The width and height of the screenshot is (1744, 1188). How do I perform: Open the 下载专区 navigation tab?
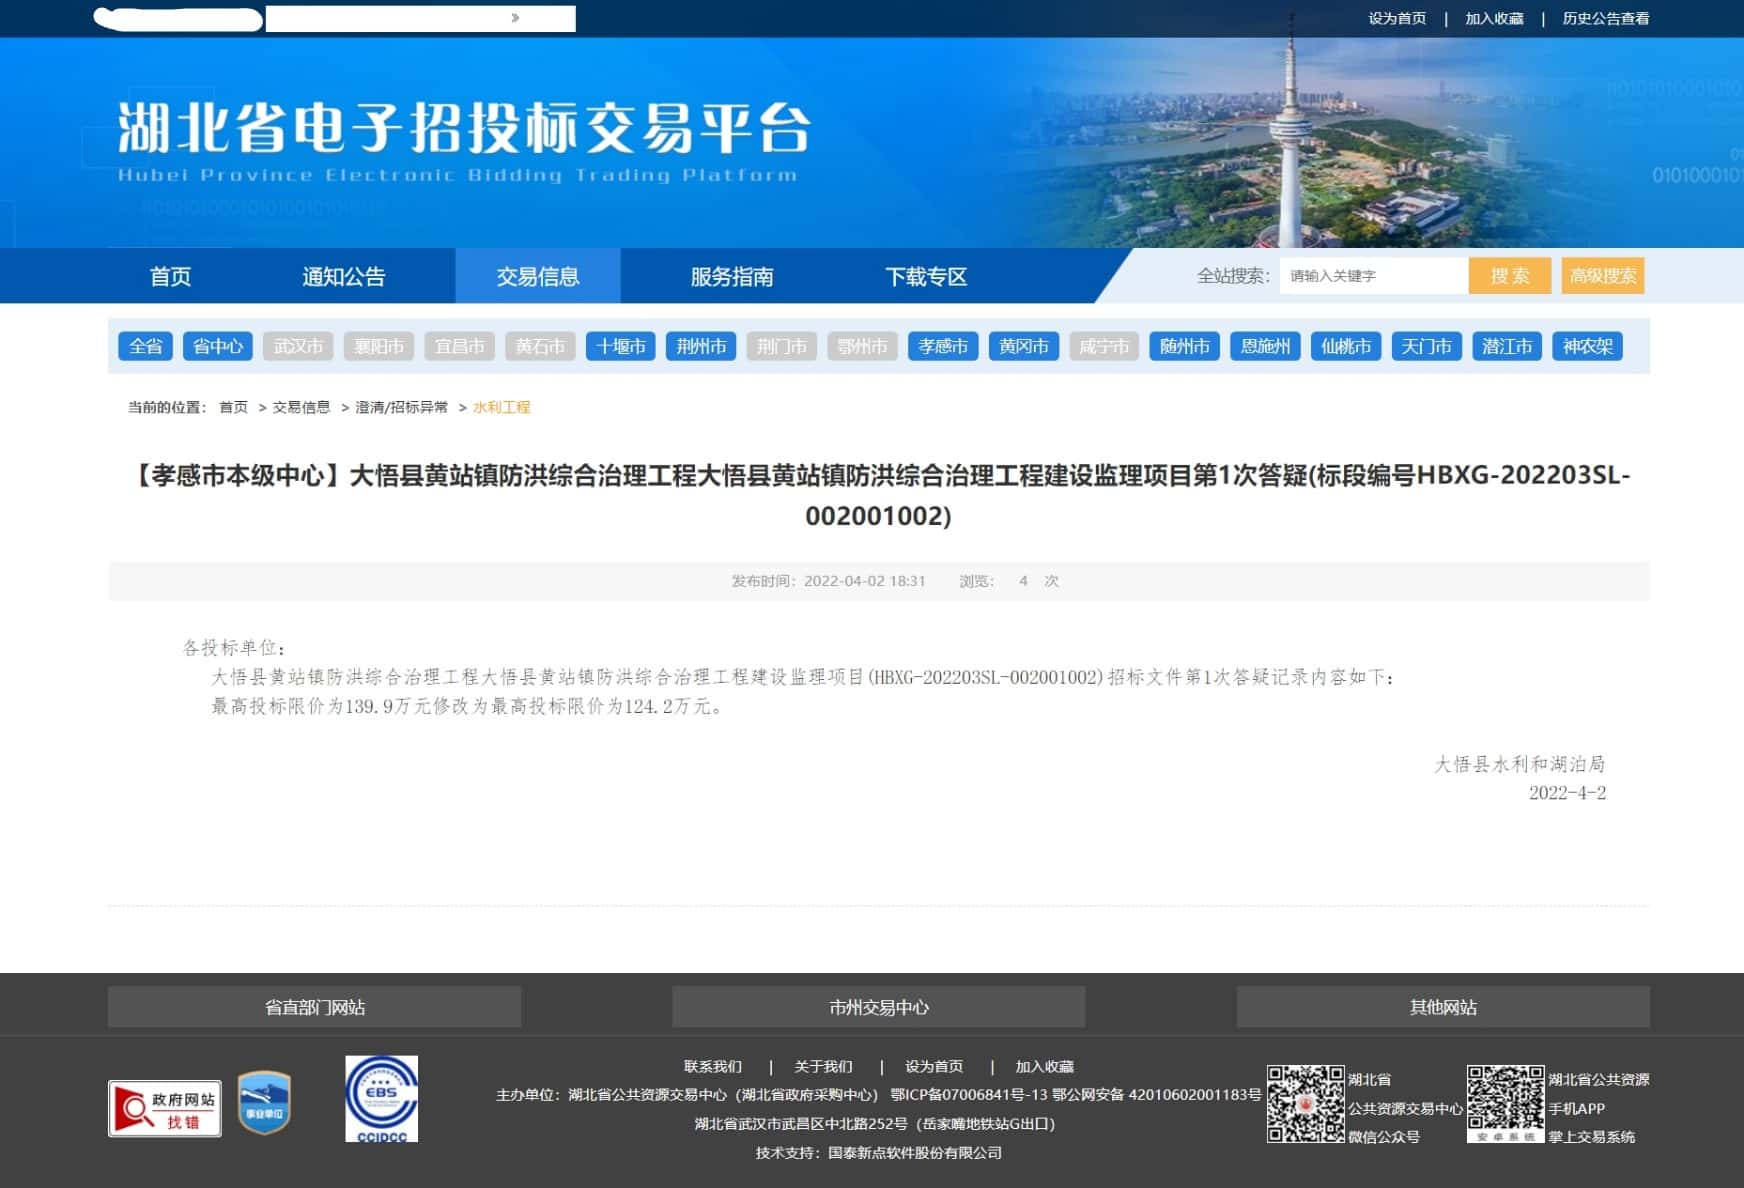click(925, 277)
